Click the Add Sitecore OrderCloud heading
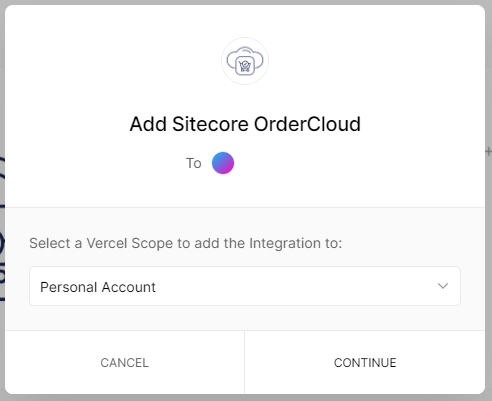The height and width of the screenshot is (401, 492). tap(245, 124)
